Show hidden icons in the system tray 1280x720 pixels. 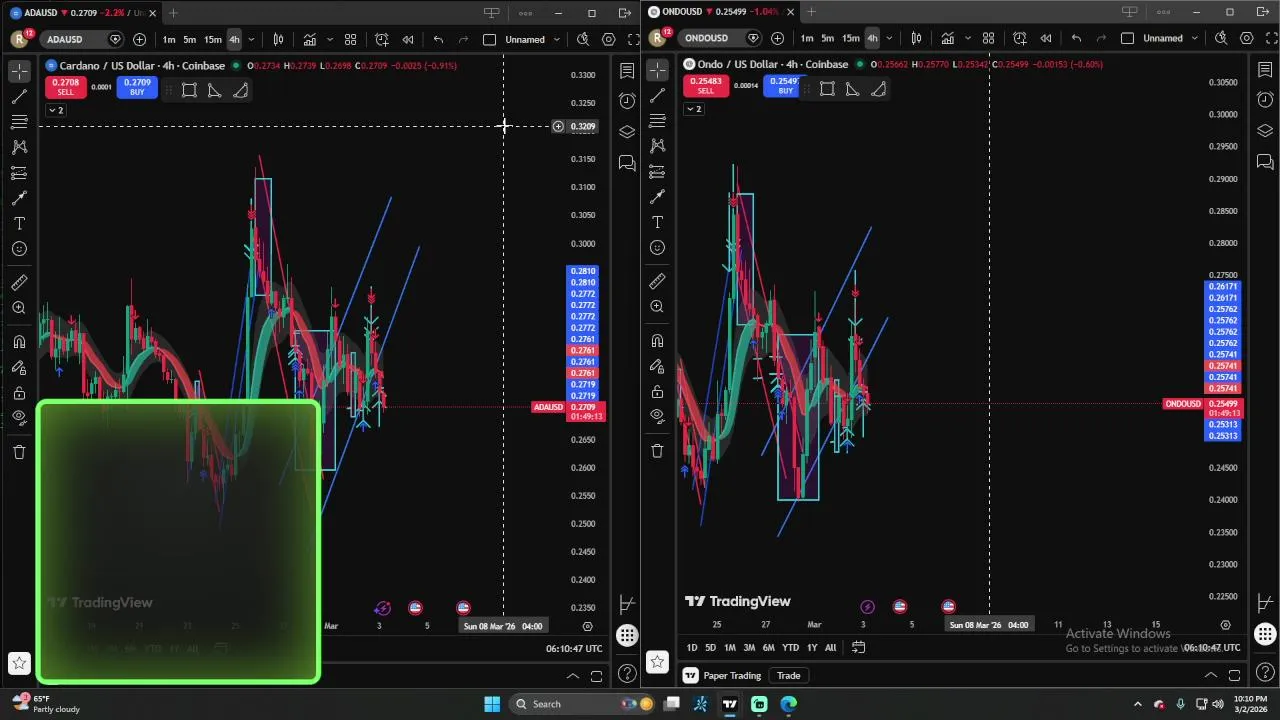point(1137,704)
